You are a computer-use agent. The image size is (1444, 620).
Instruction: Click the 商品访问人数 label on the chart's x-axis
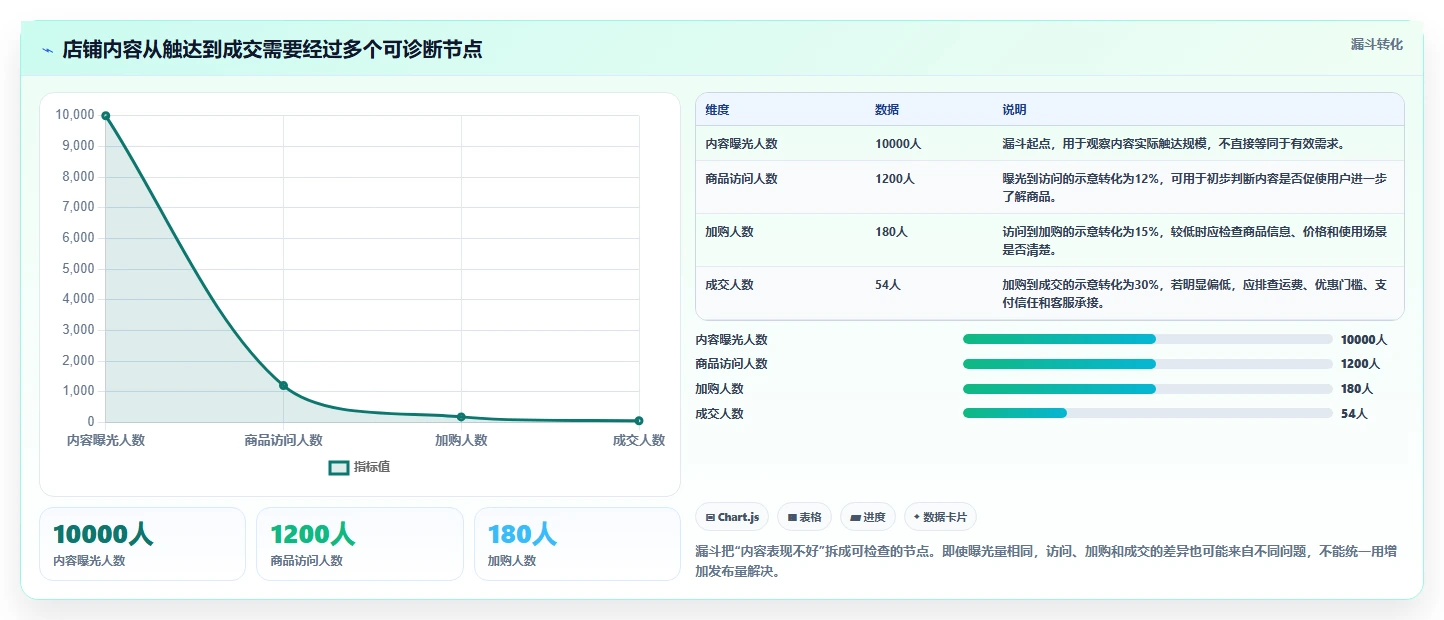pyautogui.click(x=283, y=440)
